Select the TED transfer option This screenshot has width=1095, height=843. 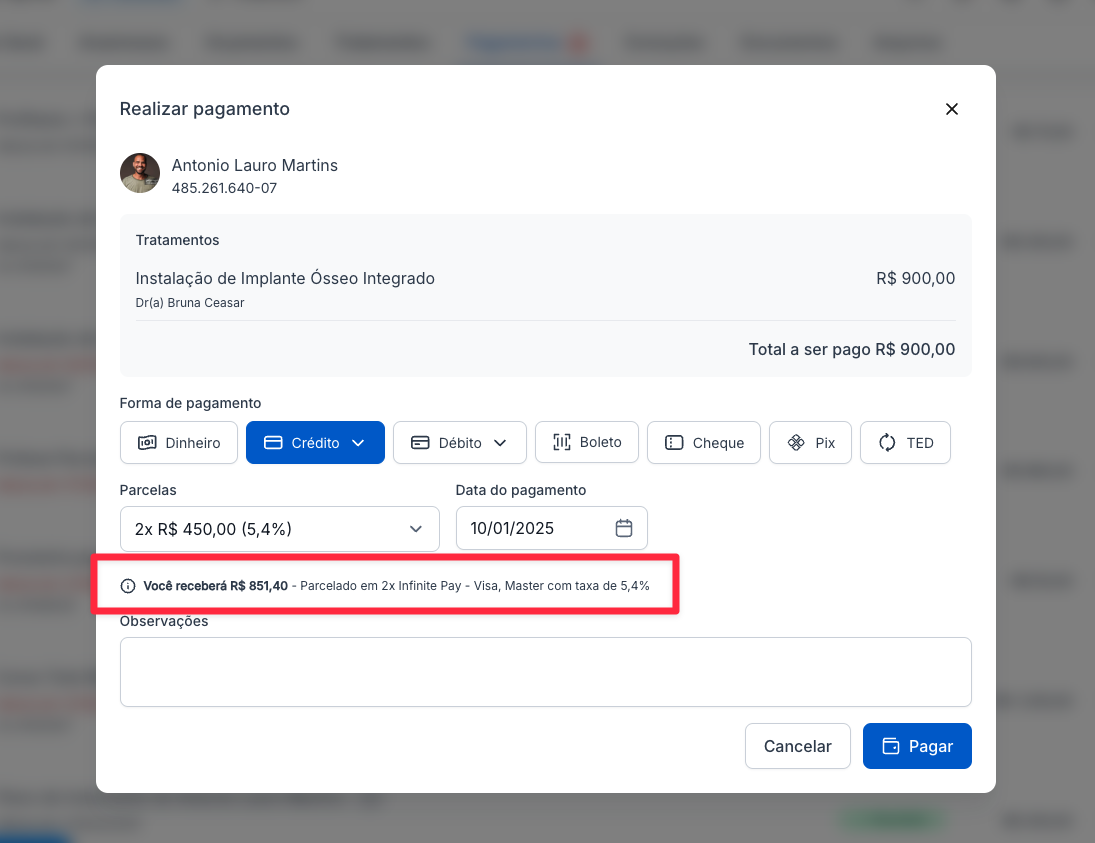point(905,443)
